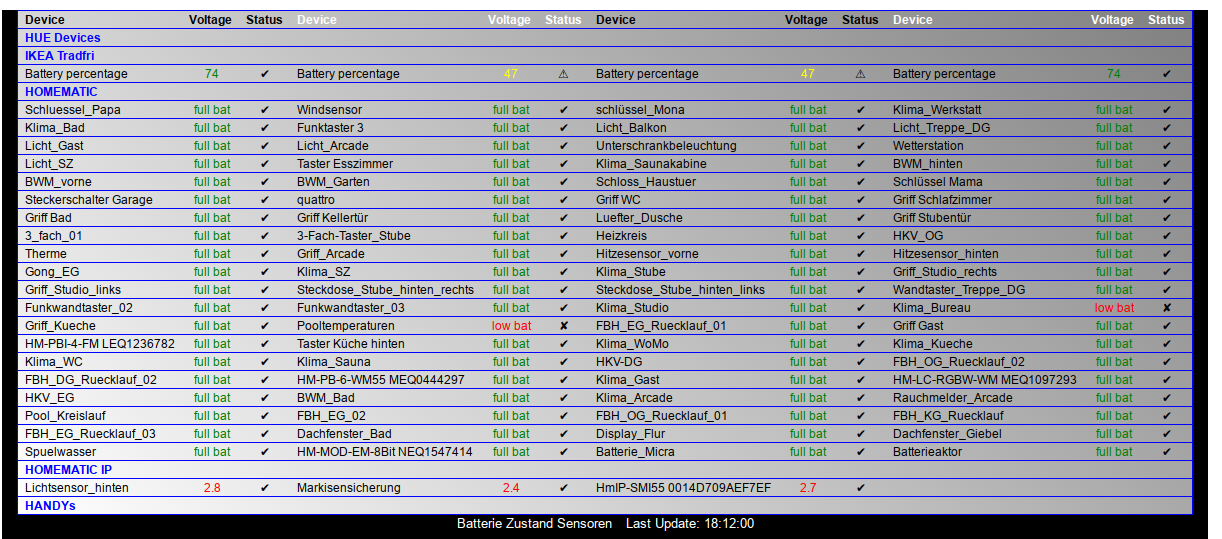The height and width of the screenshot is (539, 1222).
Task: Select the Dachfenster_Giebel device name
Action: click(948, 434)
